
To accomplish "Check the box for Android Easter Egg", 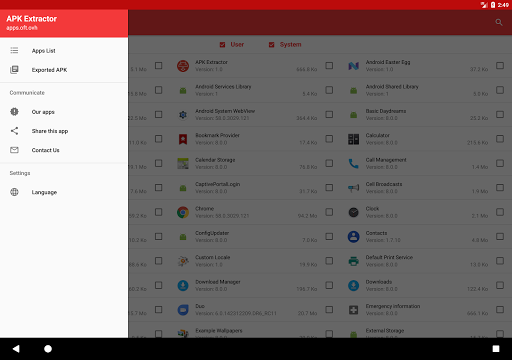I will (500, 65).
